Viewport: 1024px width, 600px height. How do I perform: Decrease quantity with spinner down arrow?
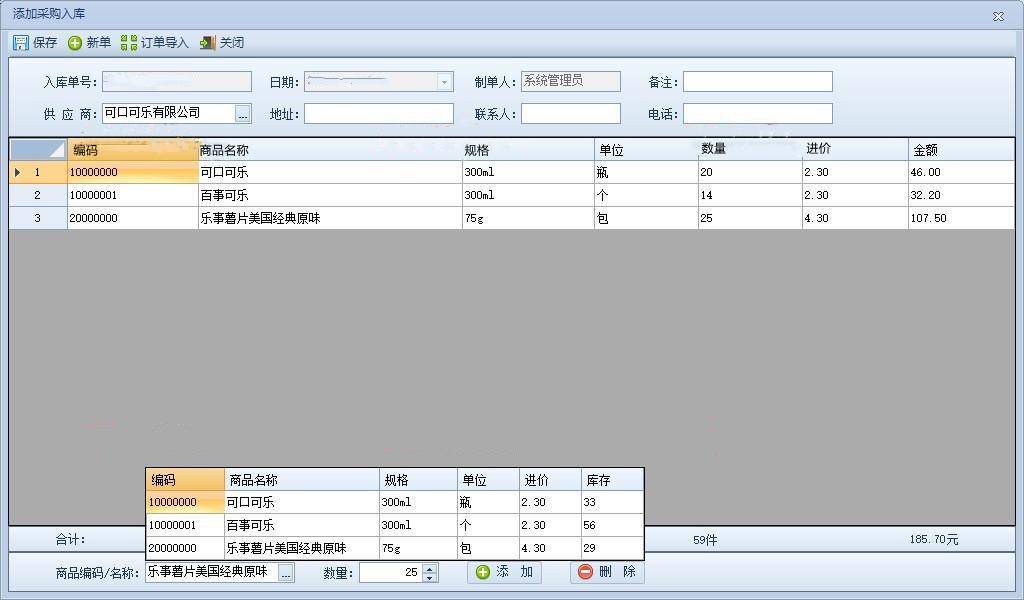pos(430,578)
